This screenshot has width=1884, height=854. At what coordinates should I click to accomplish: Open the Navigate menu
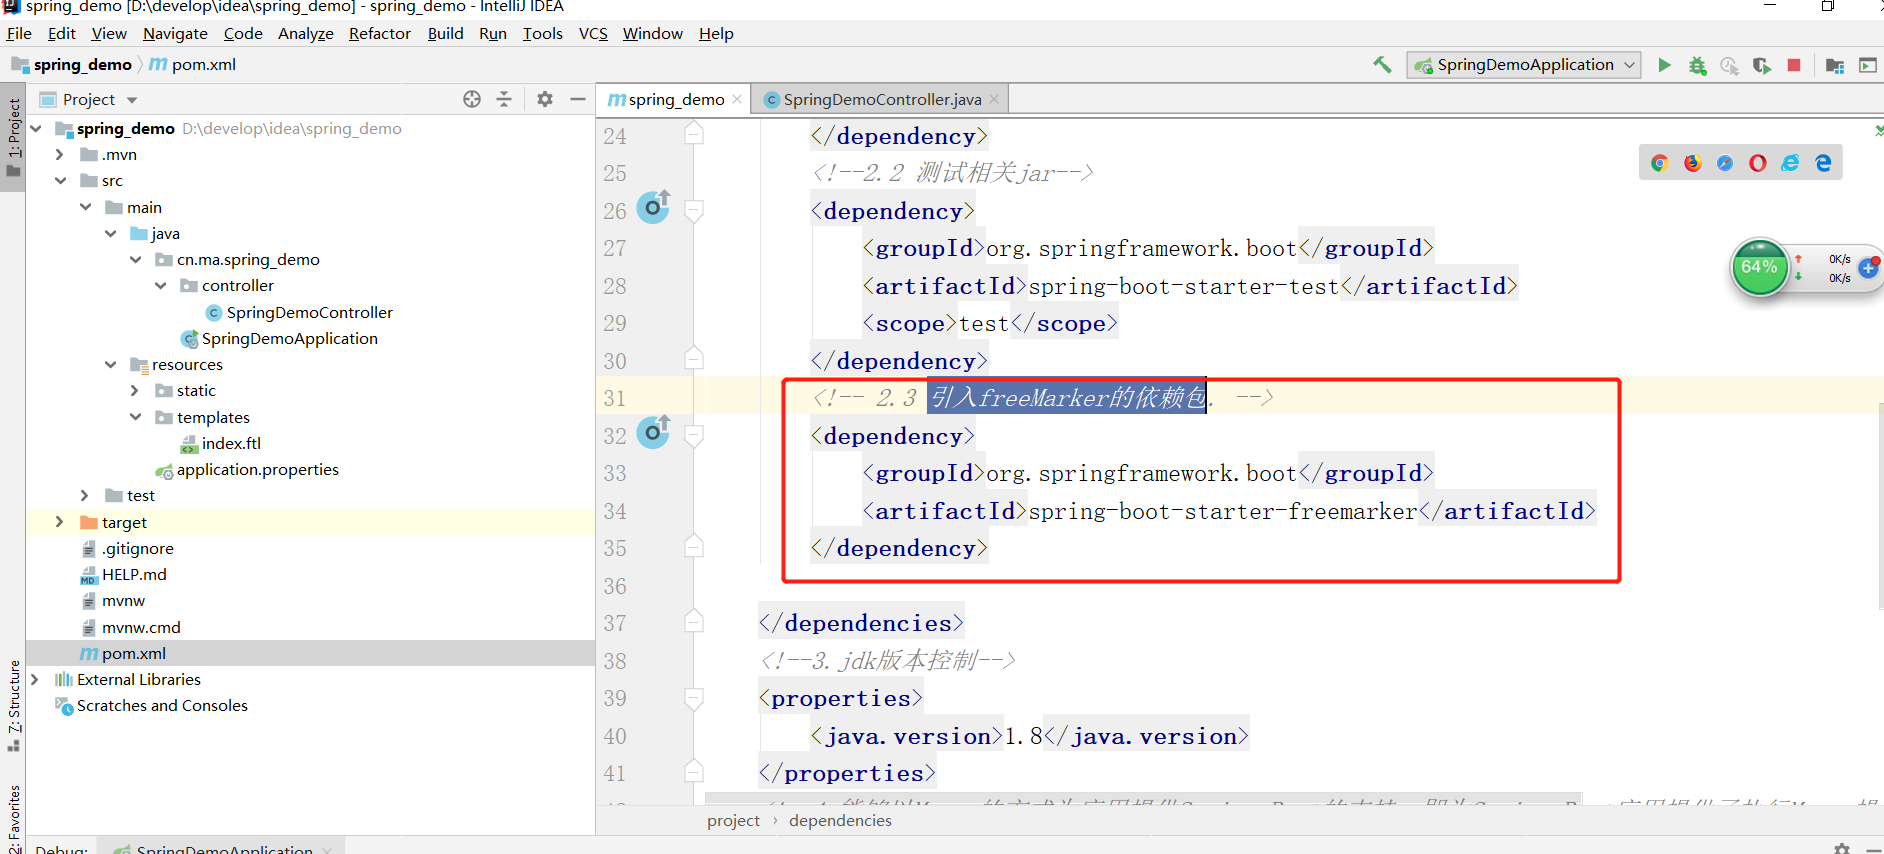point(175,33)
